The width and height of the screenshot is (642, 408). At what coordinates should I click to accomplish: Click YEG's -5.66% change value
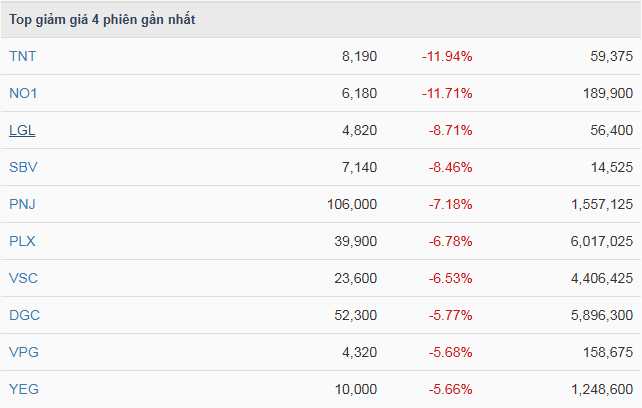[449, 389]
